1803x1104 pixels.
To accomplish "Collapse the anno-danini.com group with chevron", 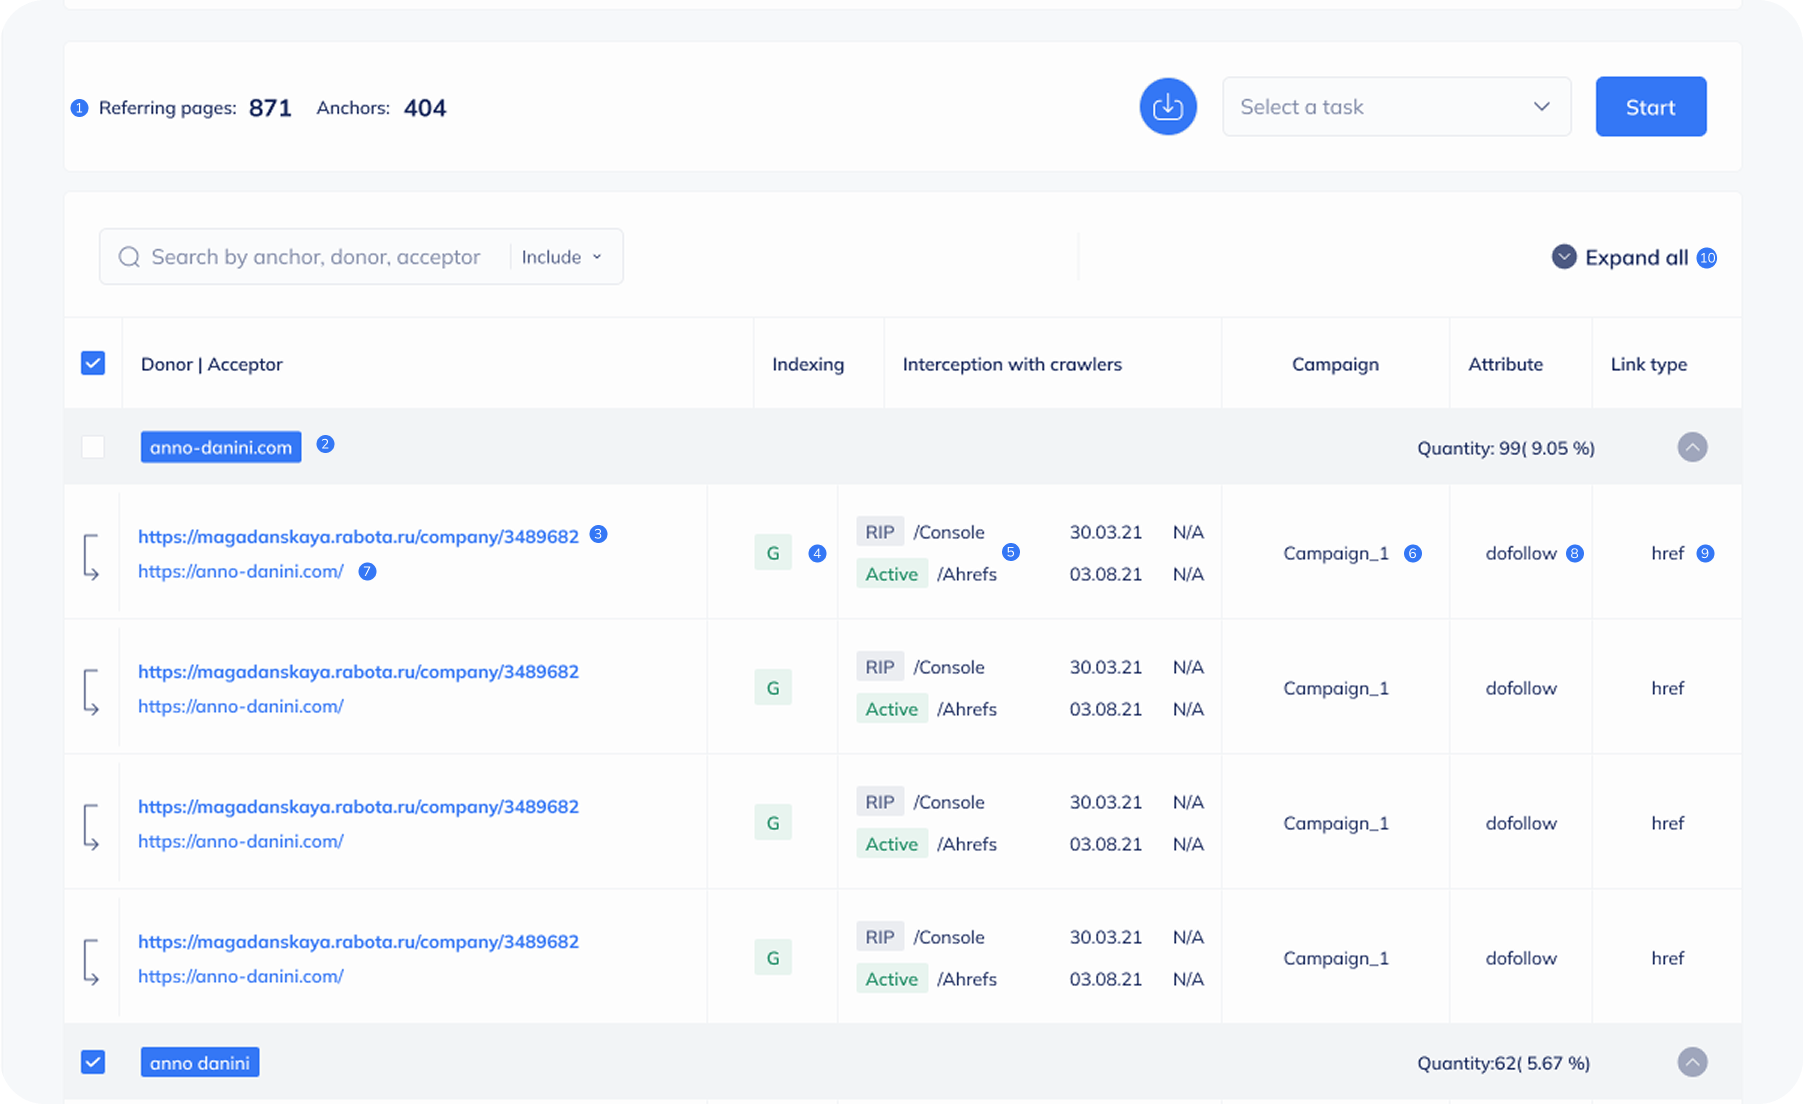I will 1692,447.
